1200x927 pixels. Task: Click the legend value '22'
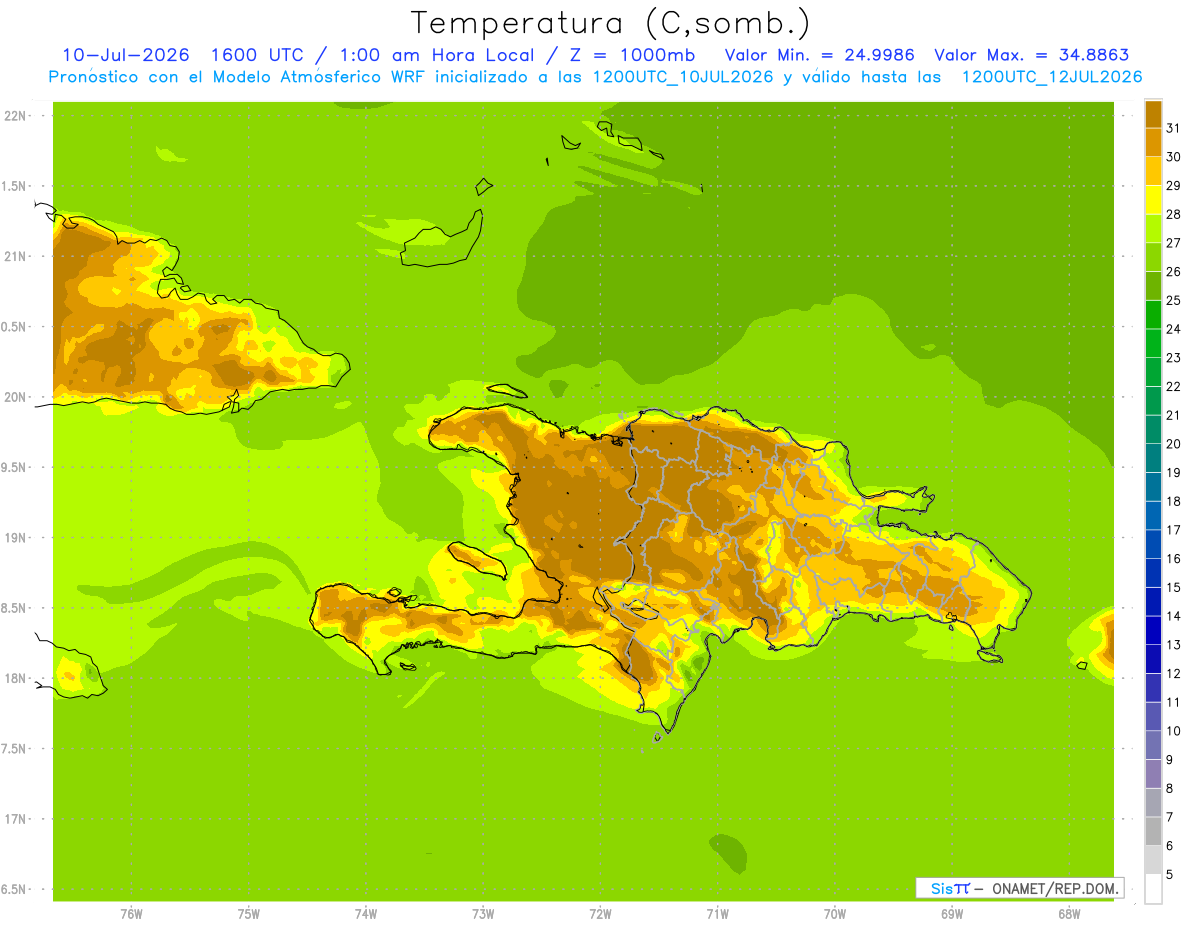pyautogui.click(x=1174, y=386)
